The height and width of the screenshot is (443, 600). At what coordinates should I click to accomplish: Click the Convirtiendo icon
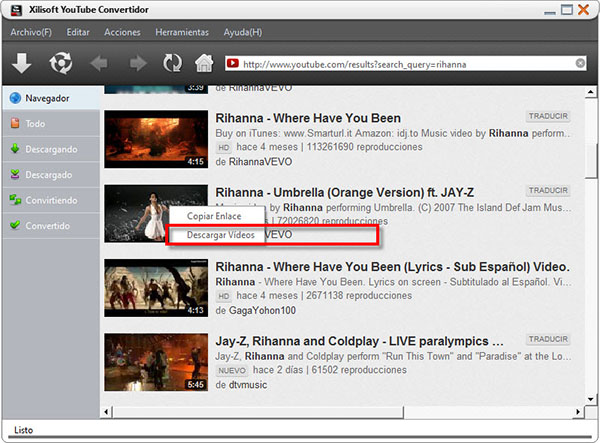[x=15, y=200]
